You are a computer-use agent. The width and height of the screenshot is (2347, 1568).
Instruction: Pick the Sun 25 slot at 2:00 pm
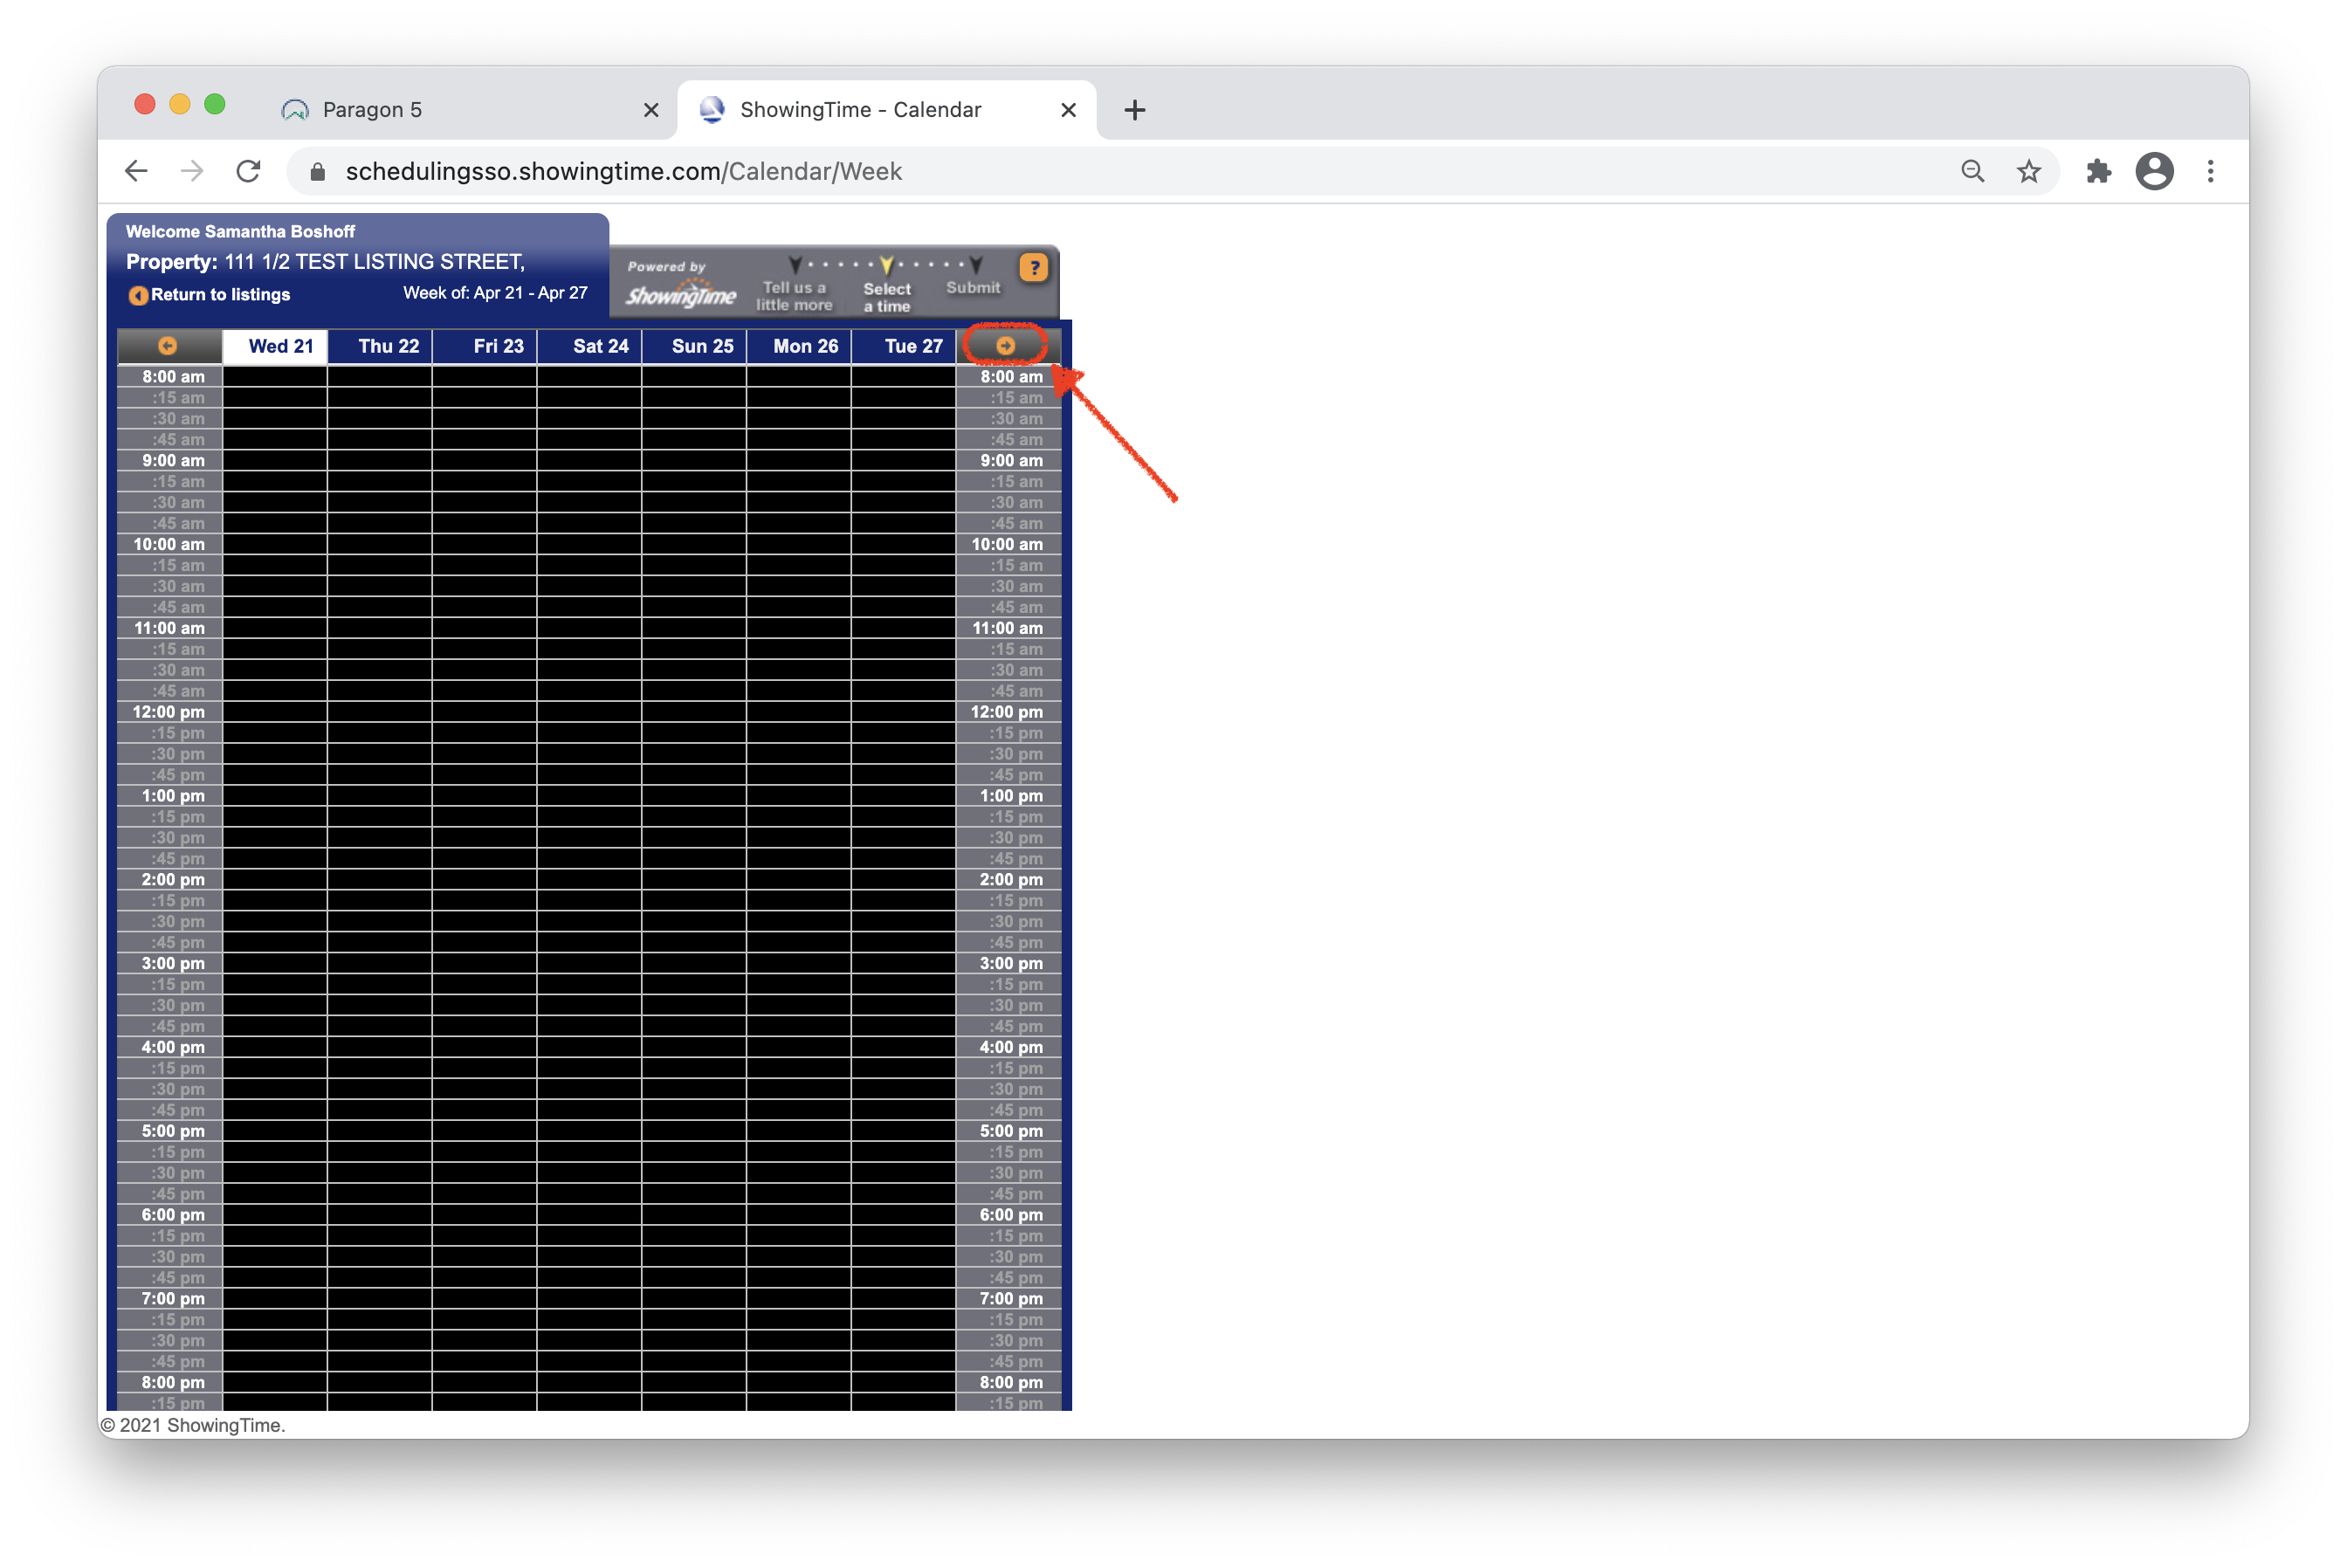pos(695,880)
